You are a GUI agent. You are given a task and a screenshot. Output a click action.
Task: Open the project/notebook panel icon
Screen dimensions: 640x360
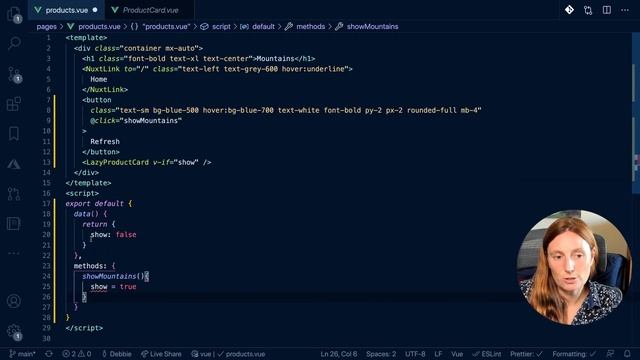tap(14, 223)
